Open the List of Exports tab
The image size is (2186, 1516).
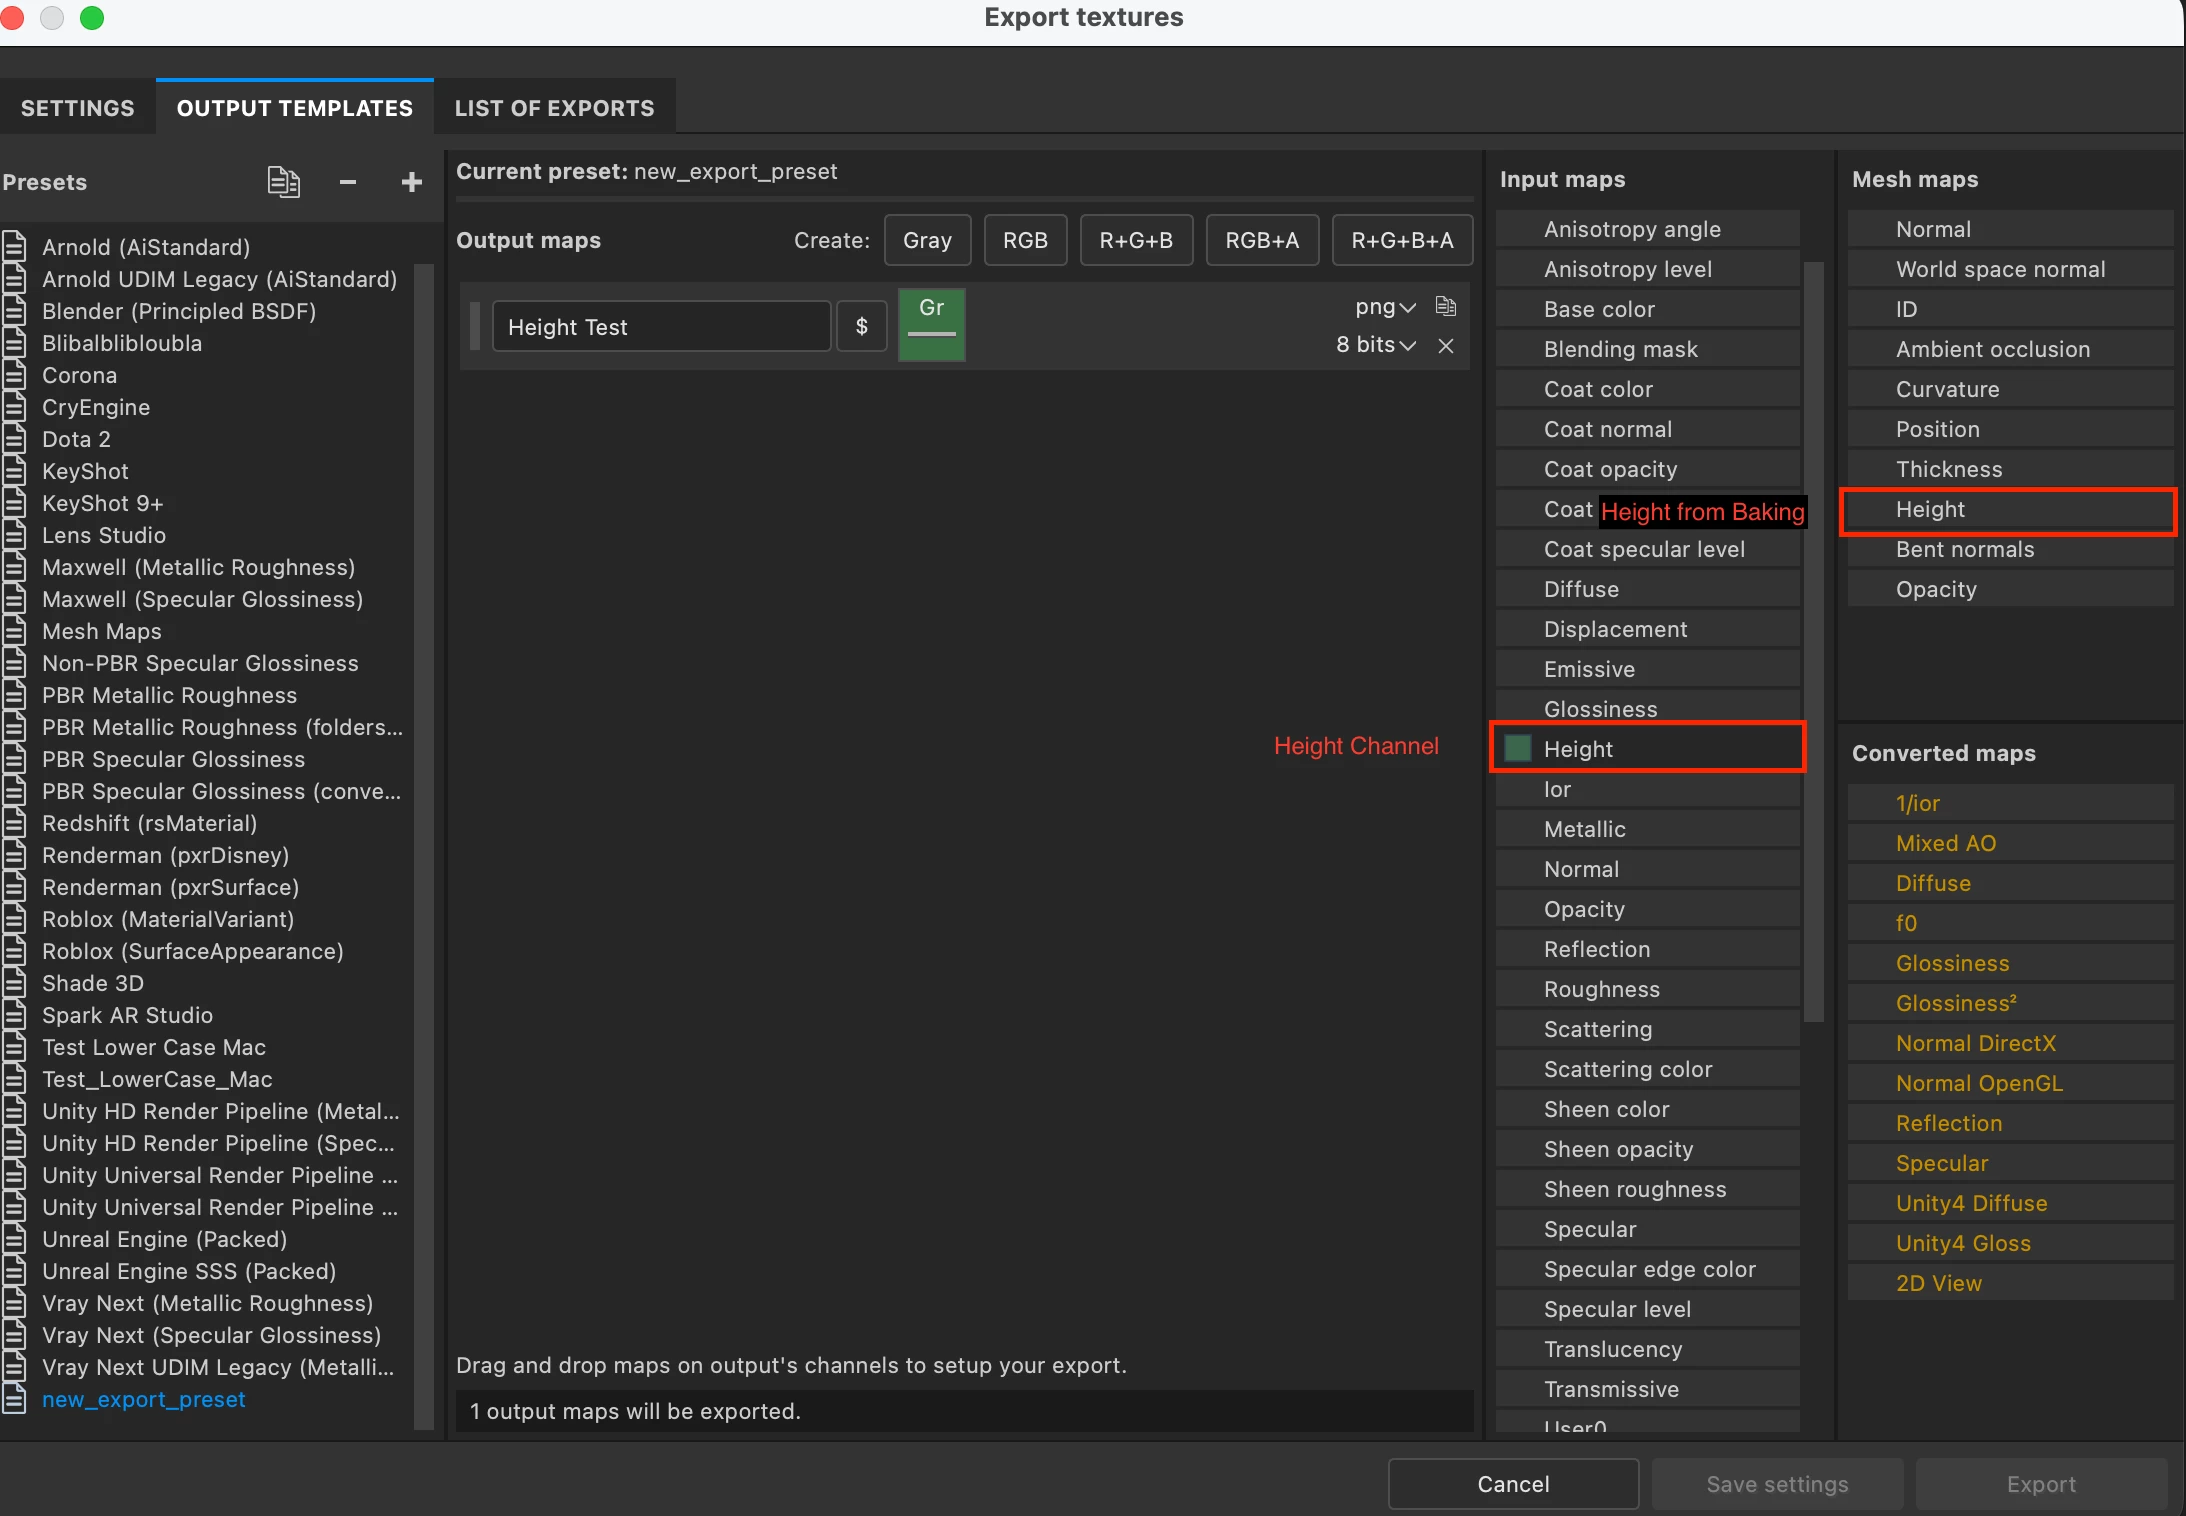[554, 108]
